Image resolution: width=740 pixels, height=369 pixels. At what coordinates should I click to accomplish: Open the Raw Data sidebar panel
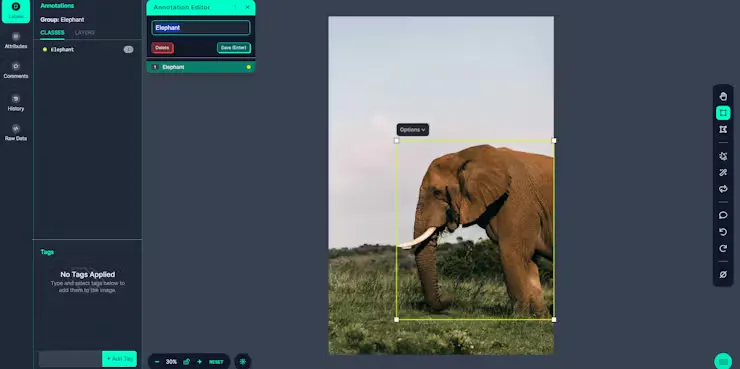16,133
